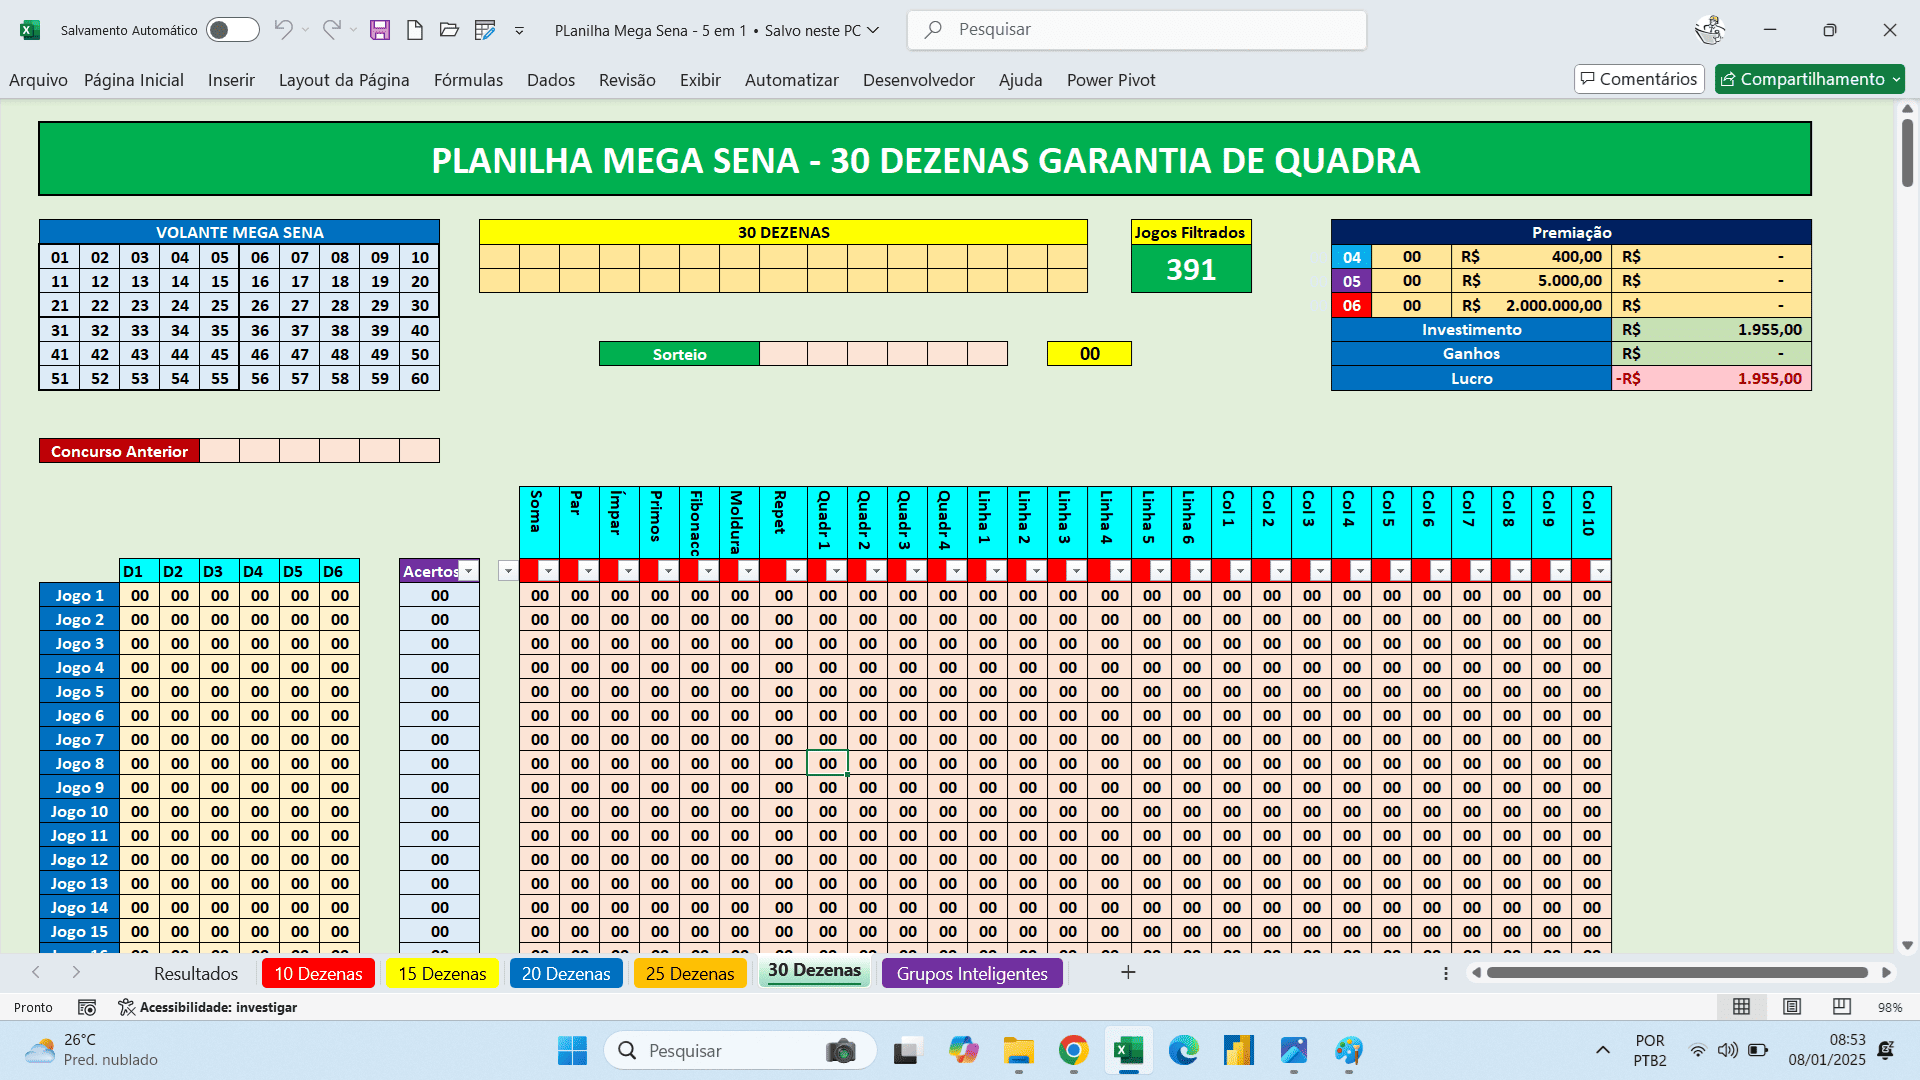Click the first Concurso Anterior input cell

pos(219,451)
